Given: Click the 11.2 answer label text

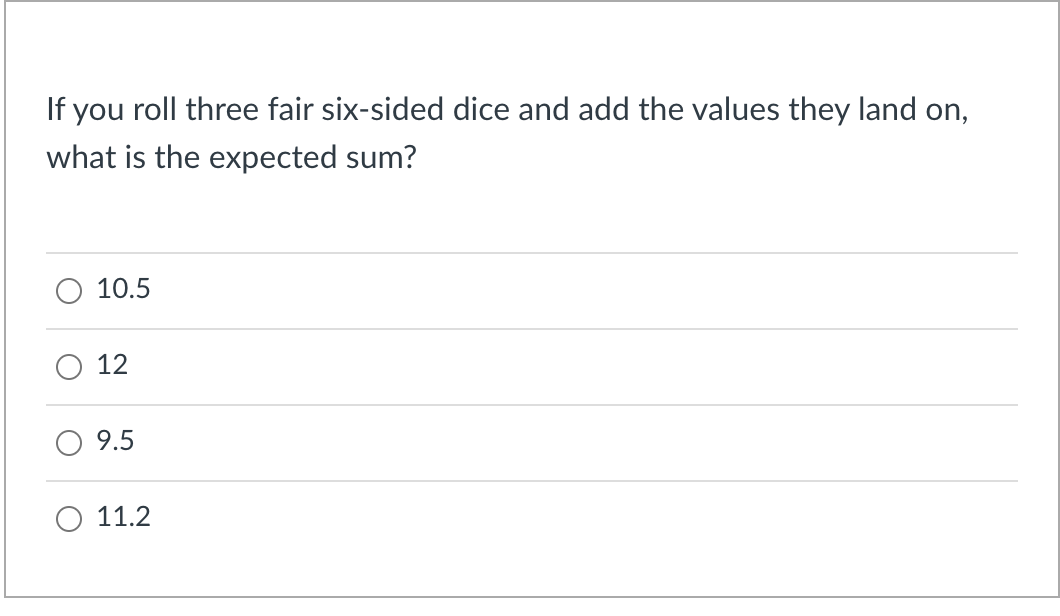Looking at the screenshot, I should [x=124, y=518].
